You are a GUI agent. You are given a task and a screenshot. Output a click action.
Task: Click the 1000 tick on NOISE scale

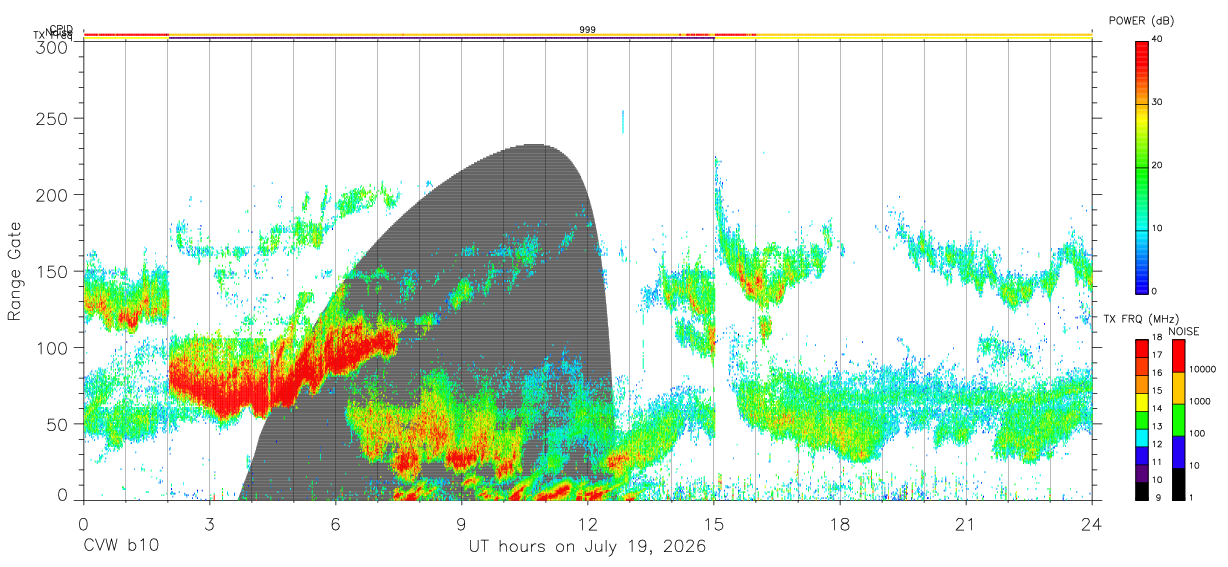[x=1200, y=401]
